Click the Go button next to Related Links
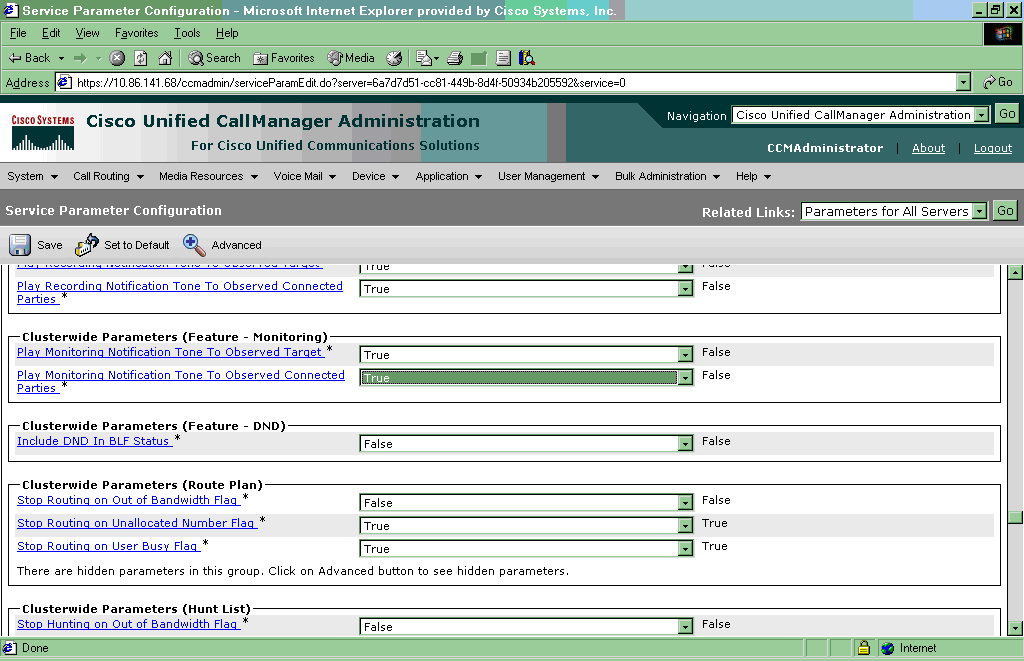This screenshot has height=661, width=1024. (1005, 211)
